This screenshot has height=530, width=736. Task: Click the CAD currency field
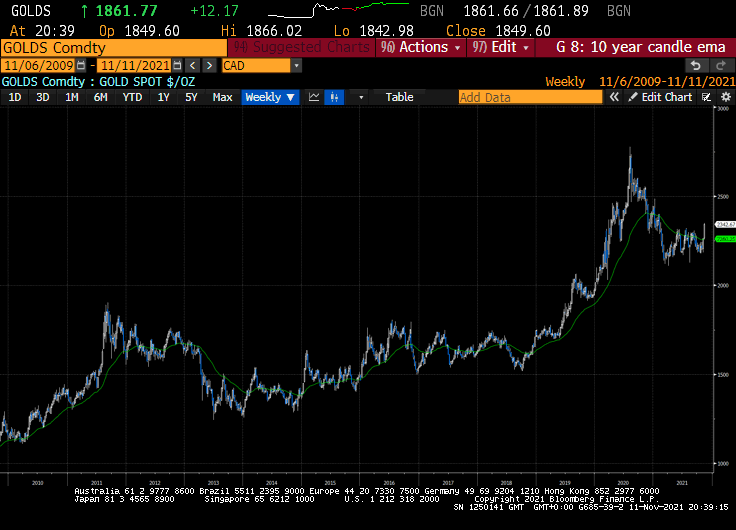click(256, 65)
